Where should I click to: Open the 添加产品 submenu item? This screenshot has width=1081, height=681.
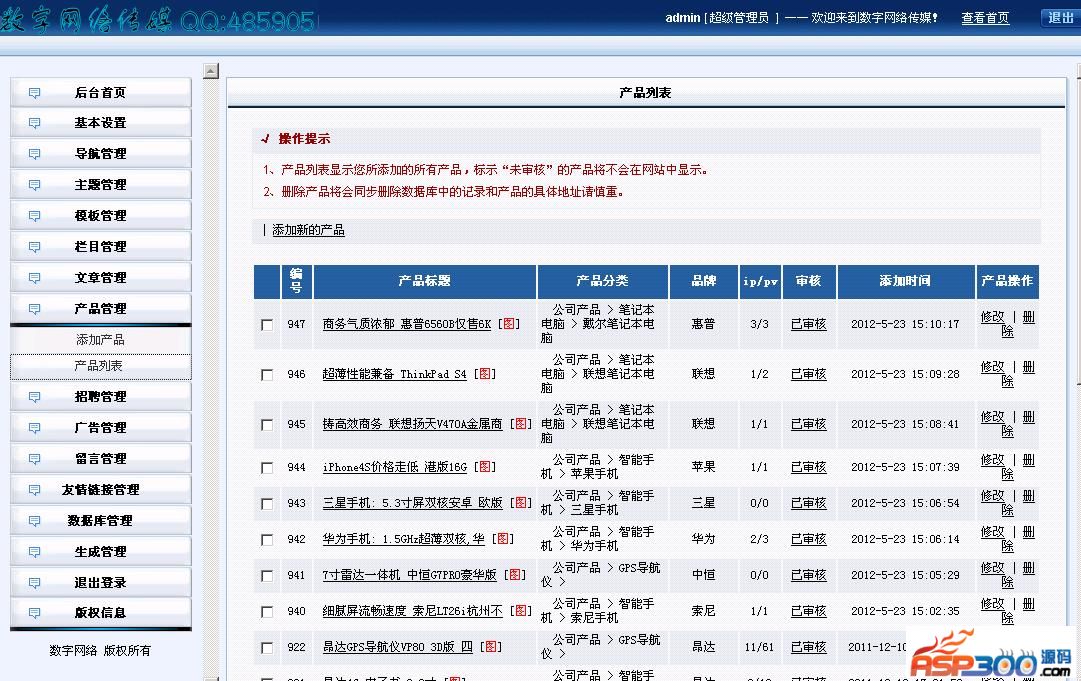click(x=100, y=340)
